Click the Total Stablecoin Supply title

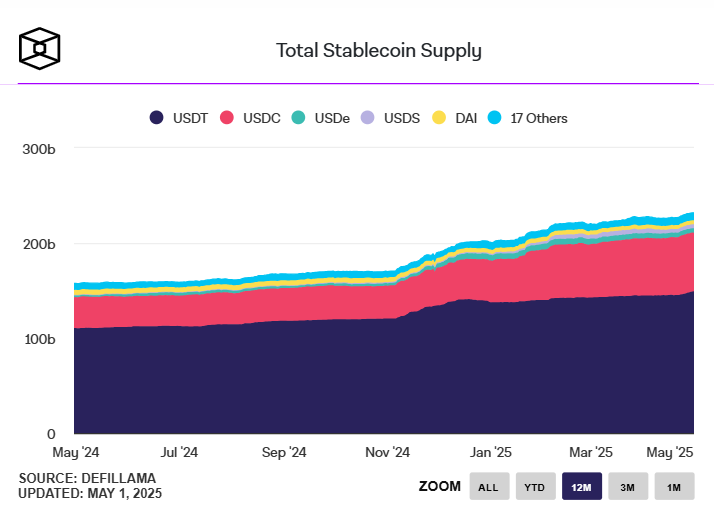378,50
